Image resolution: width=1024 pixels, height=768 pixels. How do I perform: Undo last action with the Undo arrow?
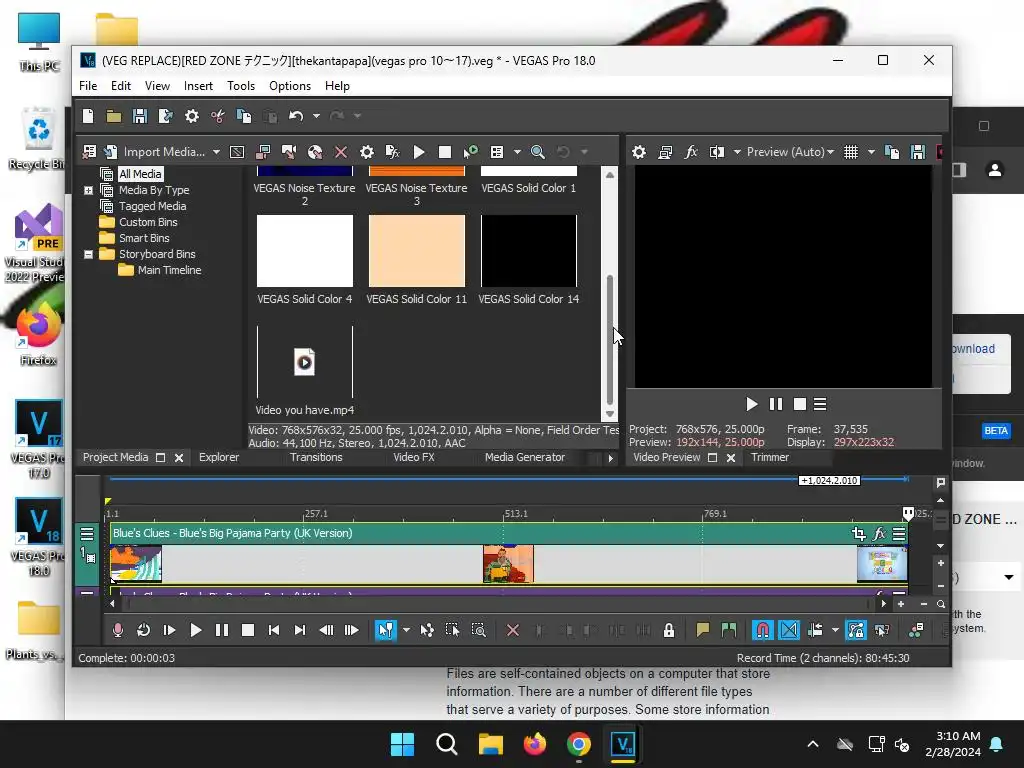[296, 116]
